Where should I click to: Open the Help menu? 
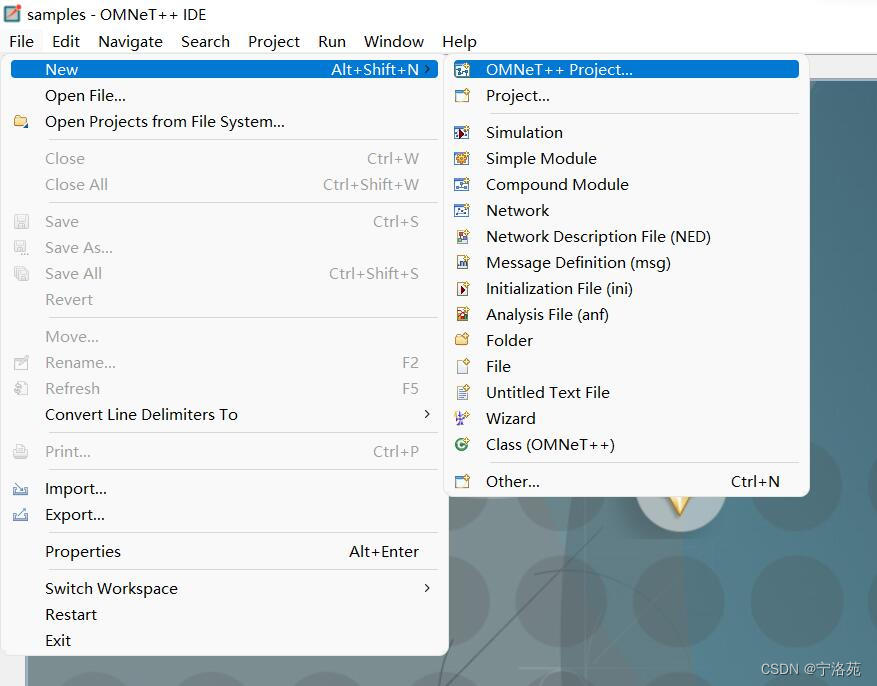coord(459,42)
